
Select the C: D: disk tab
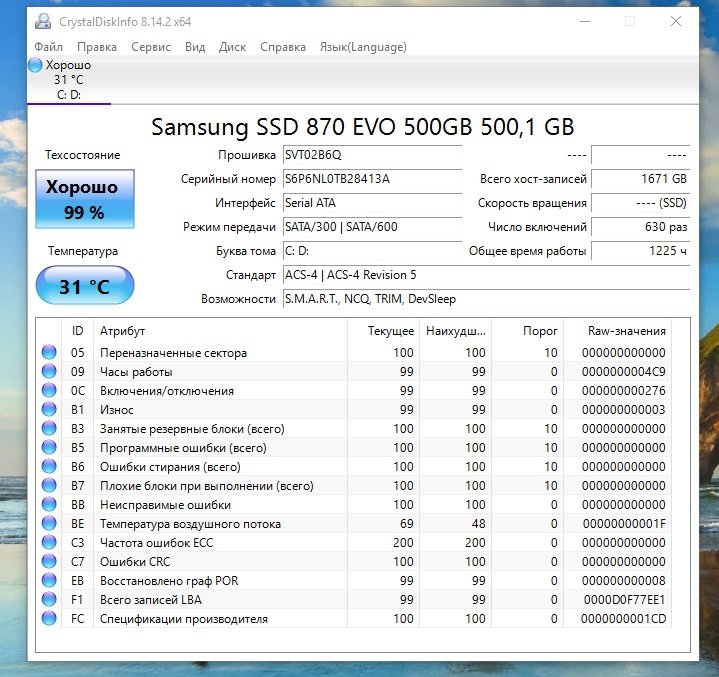coord(69,95)
